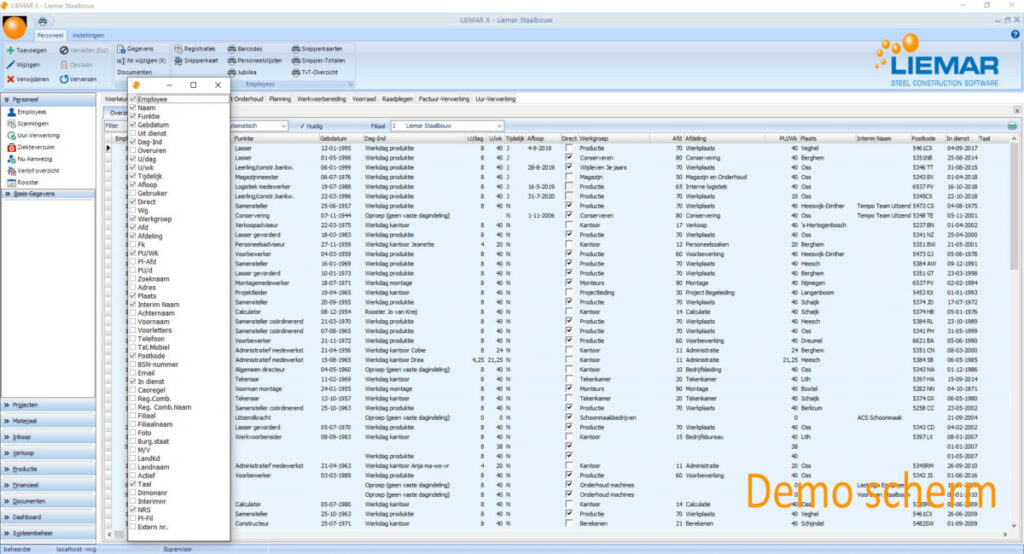Click the Employees person icon in sidebar

pyautogui.click(x=11, y=112)
